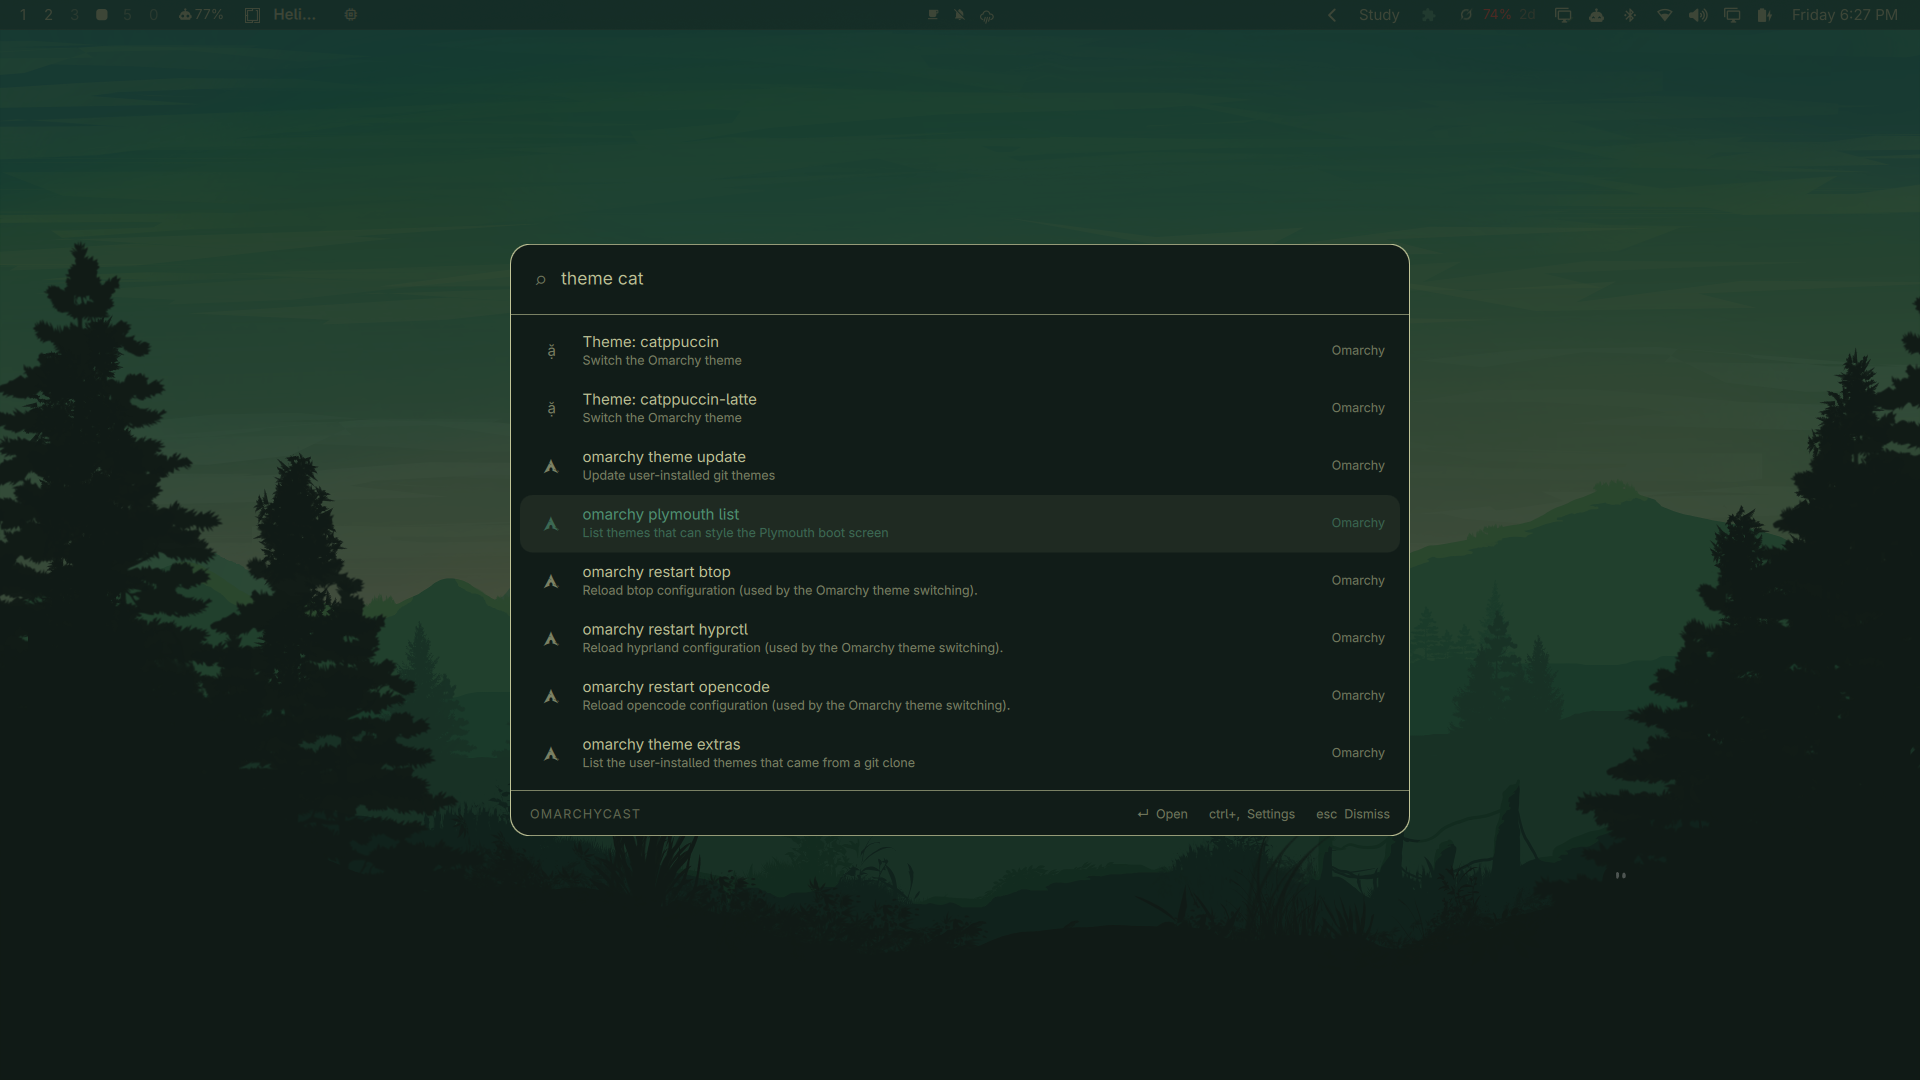Select 'omarchy restart btop' result
The image size is (1920, 1080).
click(960, 581)
